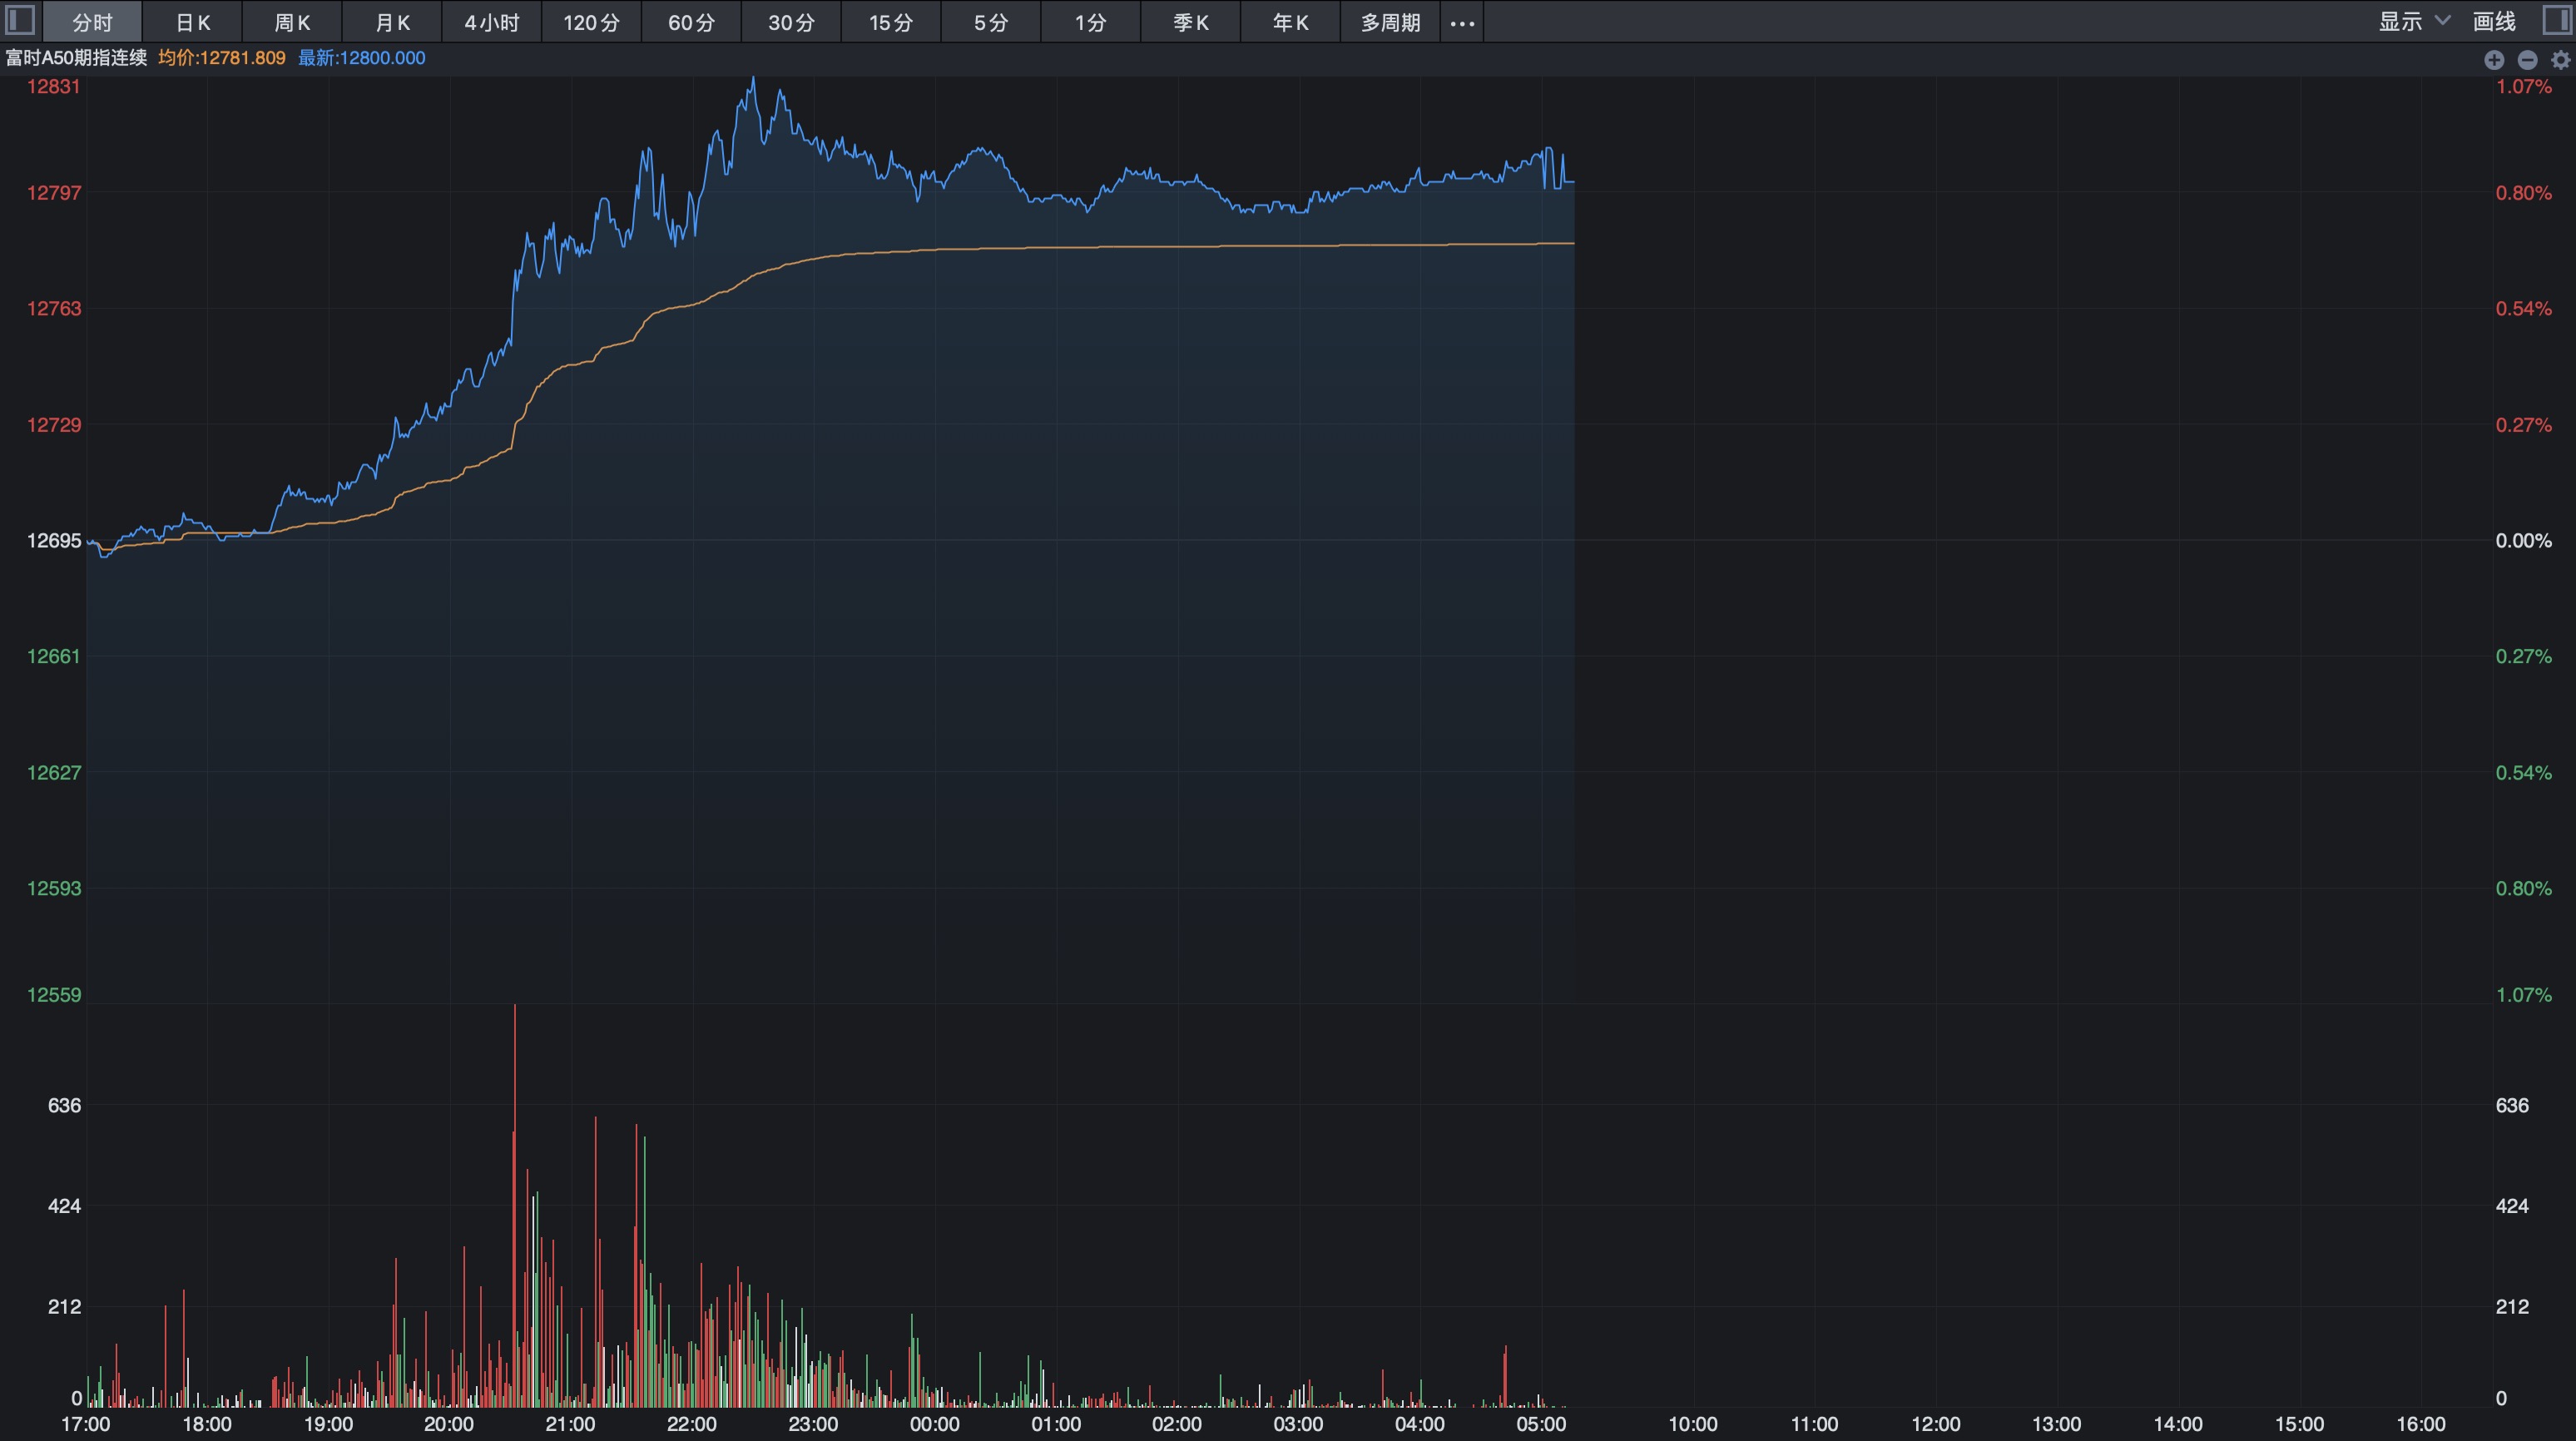Open the 画线 drawing tools
The image size is (2576, 1441).
pyautogui.click(x=2493, y=21)
